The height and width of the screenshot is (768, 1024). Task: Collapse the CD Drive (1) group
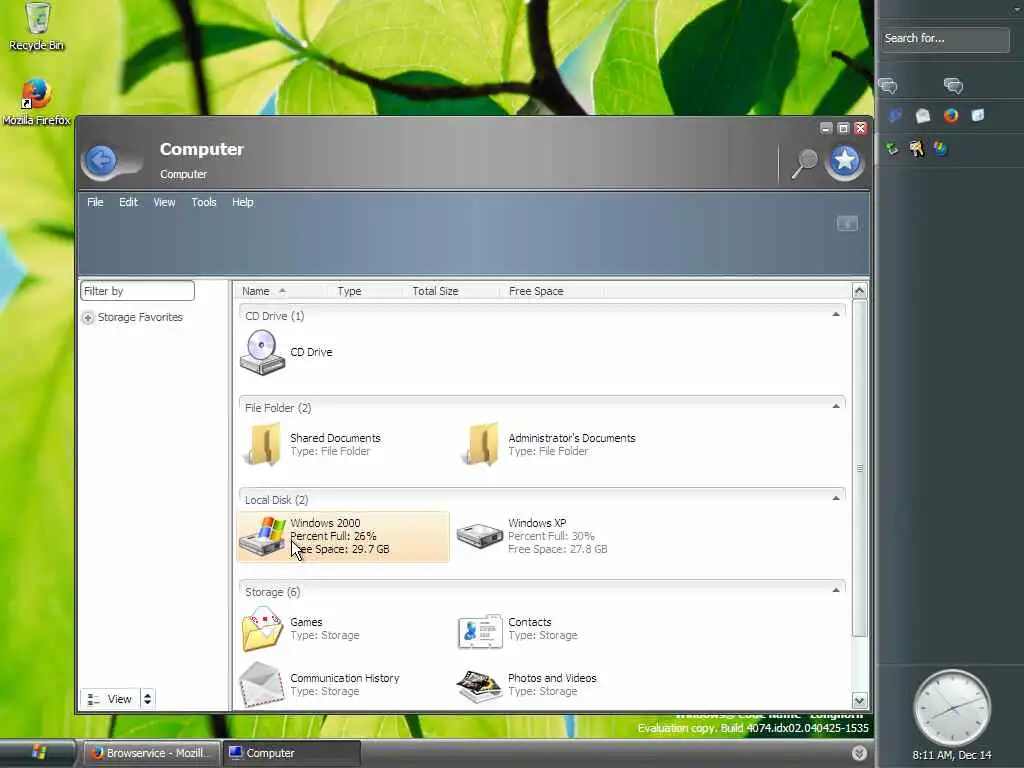pos(836,315)
